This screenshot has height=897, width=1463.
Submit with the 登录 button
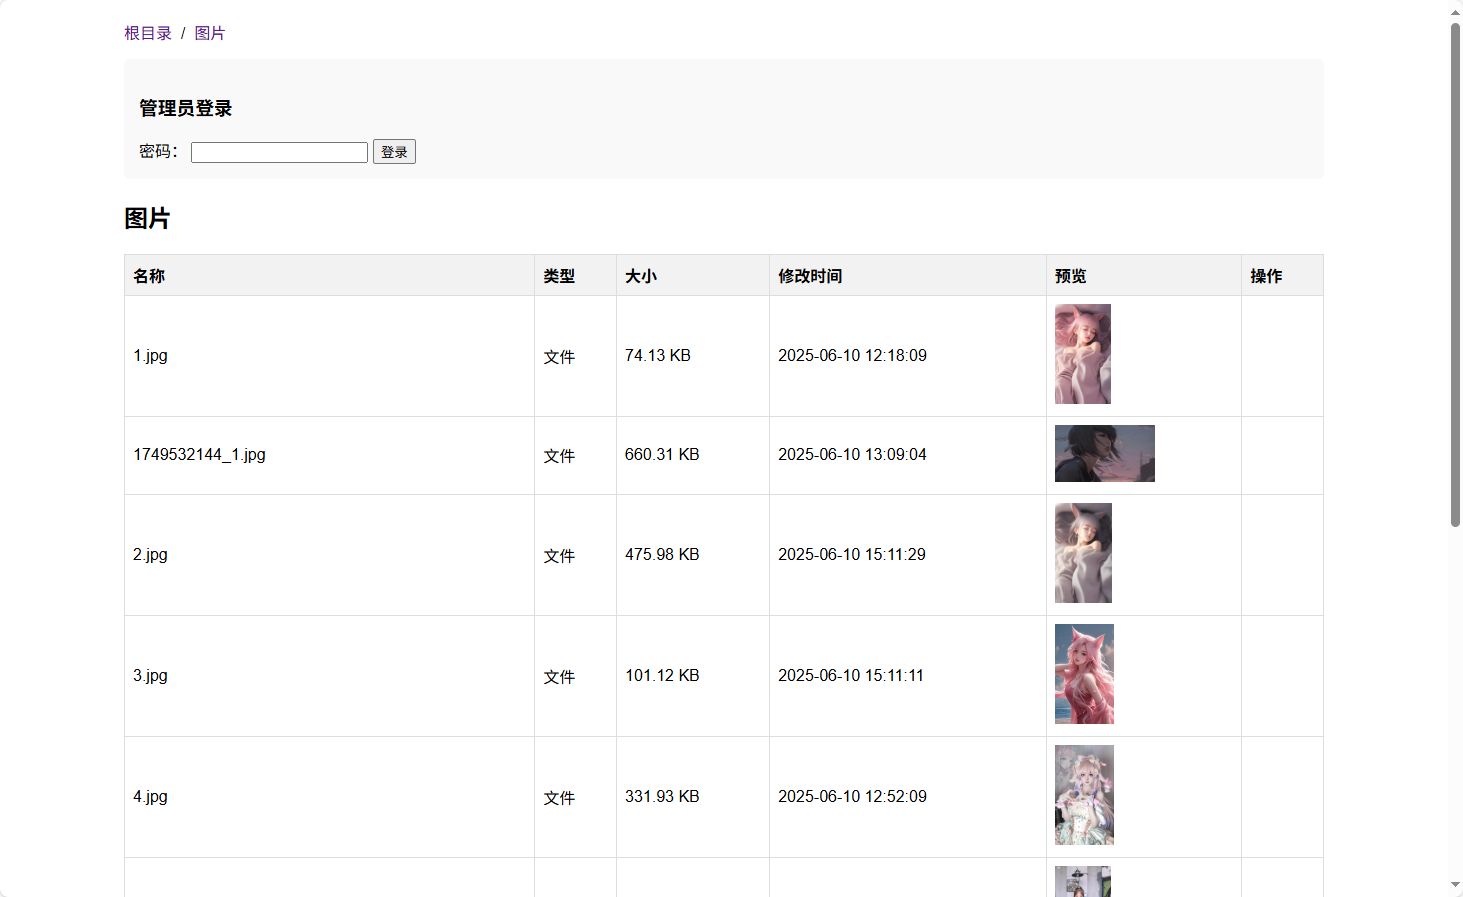pos(394,152)
